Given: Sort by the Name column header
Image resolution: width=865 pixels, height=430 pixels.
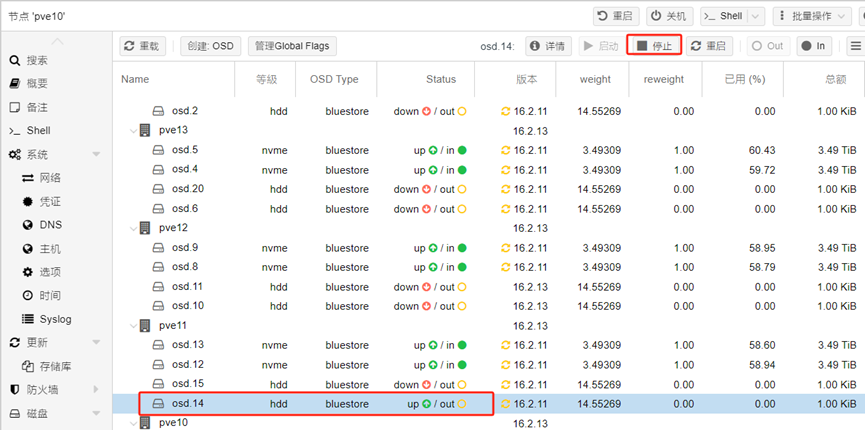Looking at the screenshot, I should [x=174, y=79].
